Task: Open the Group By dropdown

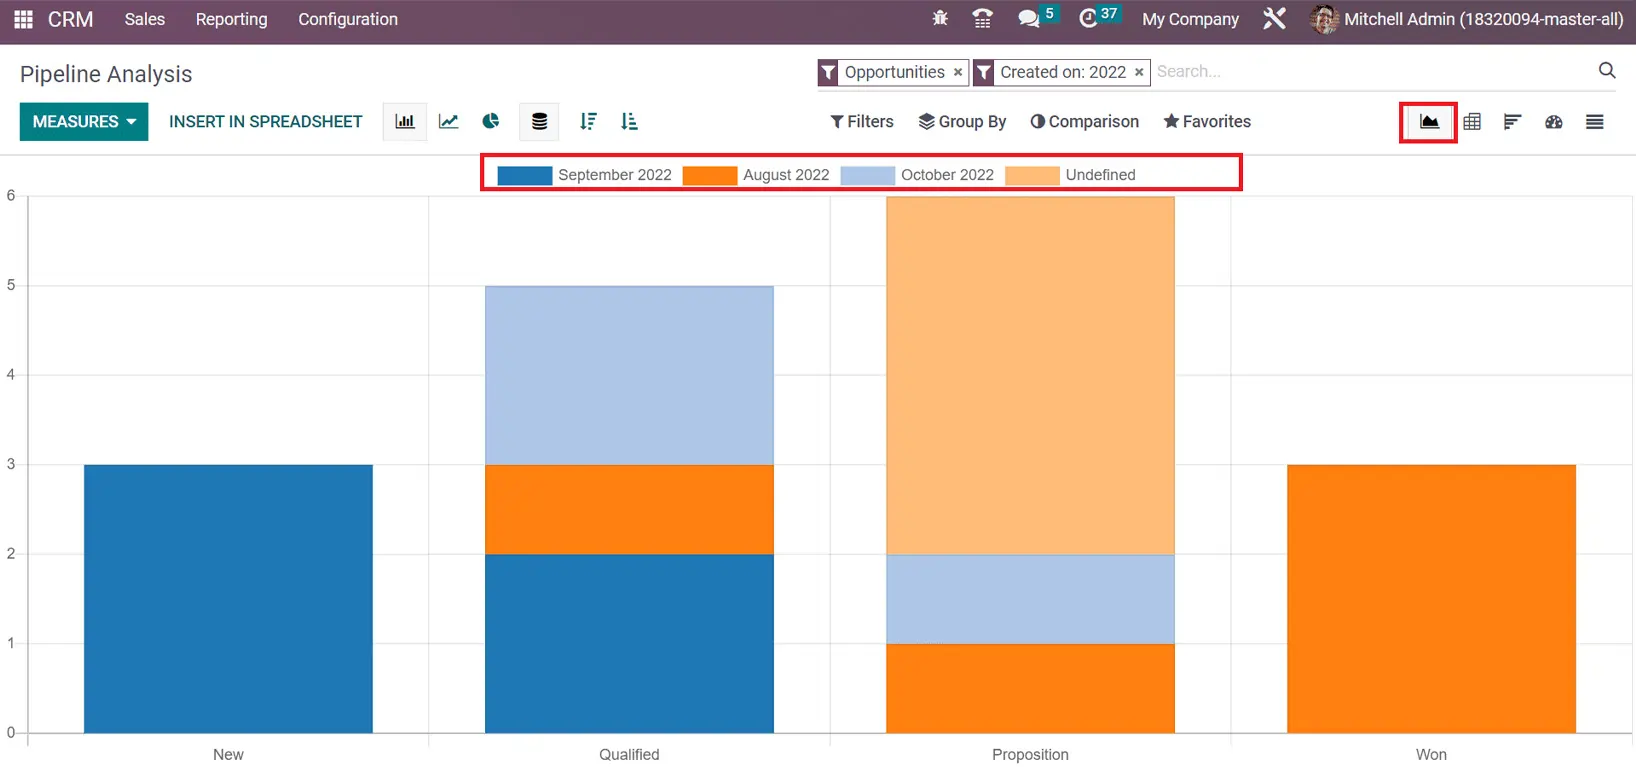Action: point(962,122)
